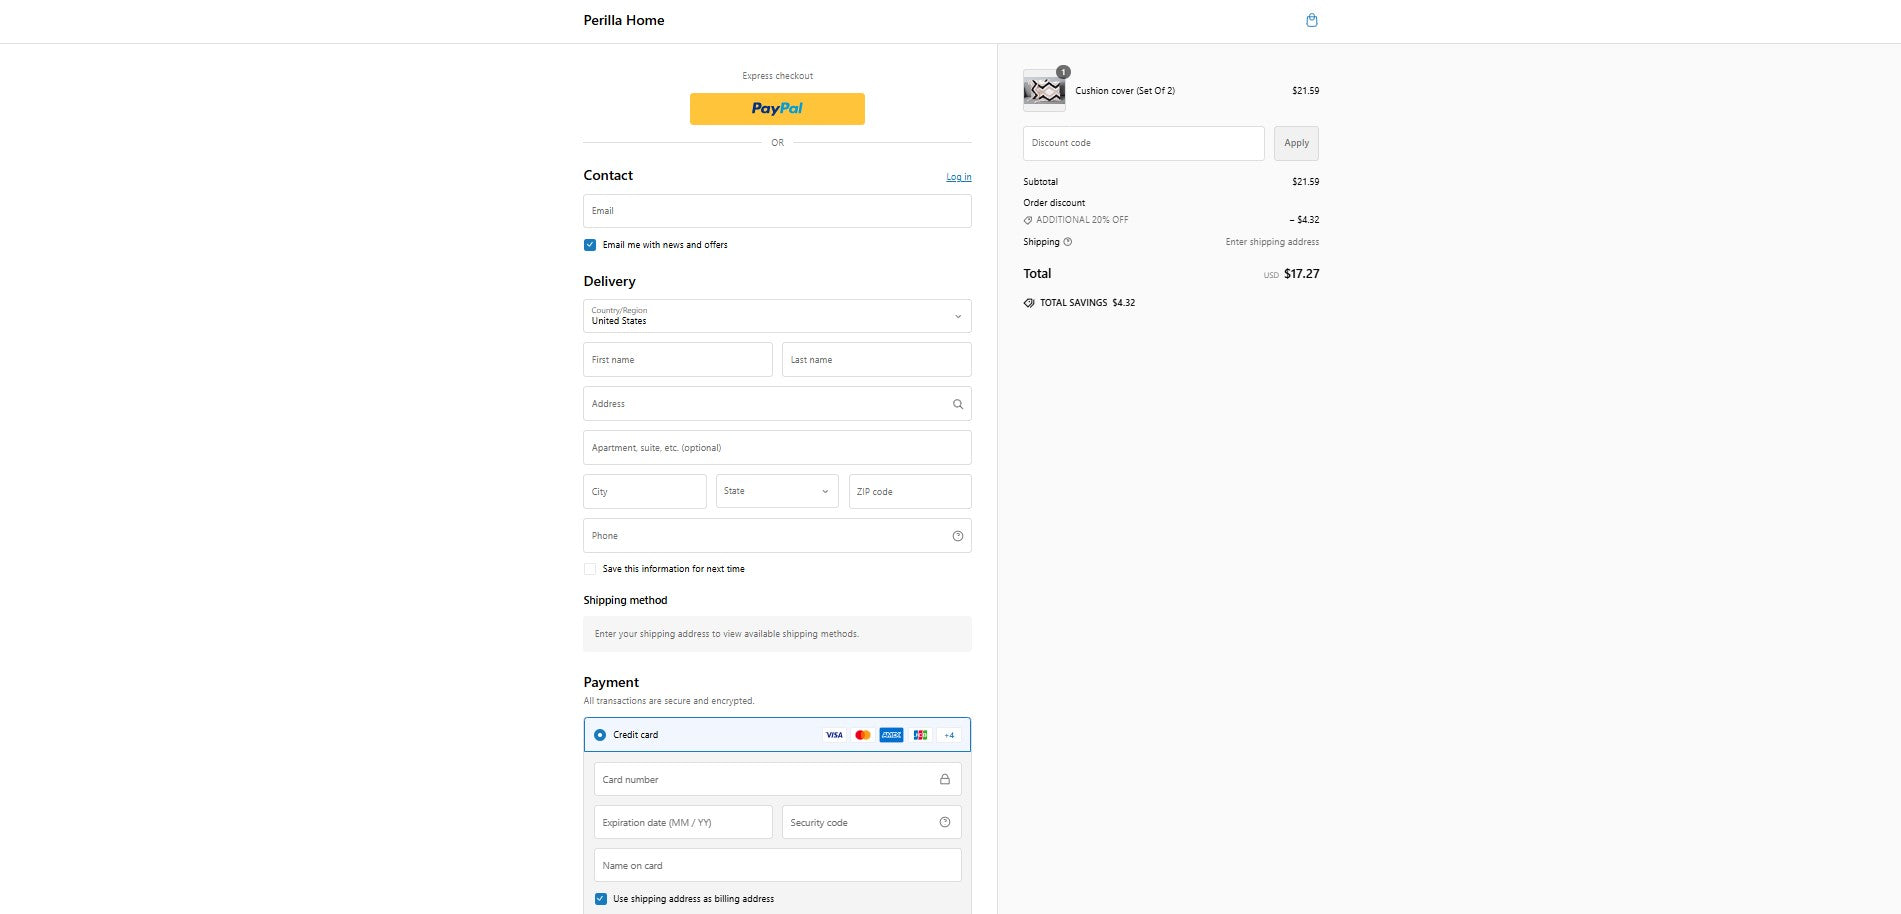Screen dimensions: 1901x914
Task: Click the shipping info question icon
Action: (x=1067, y=242)
